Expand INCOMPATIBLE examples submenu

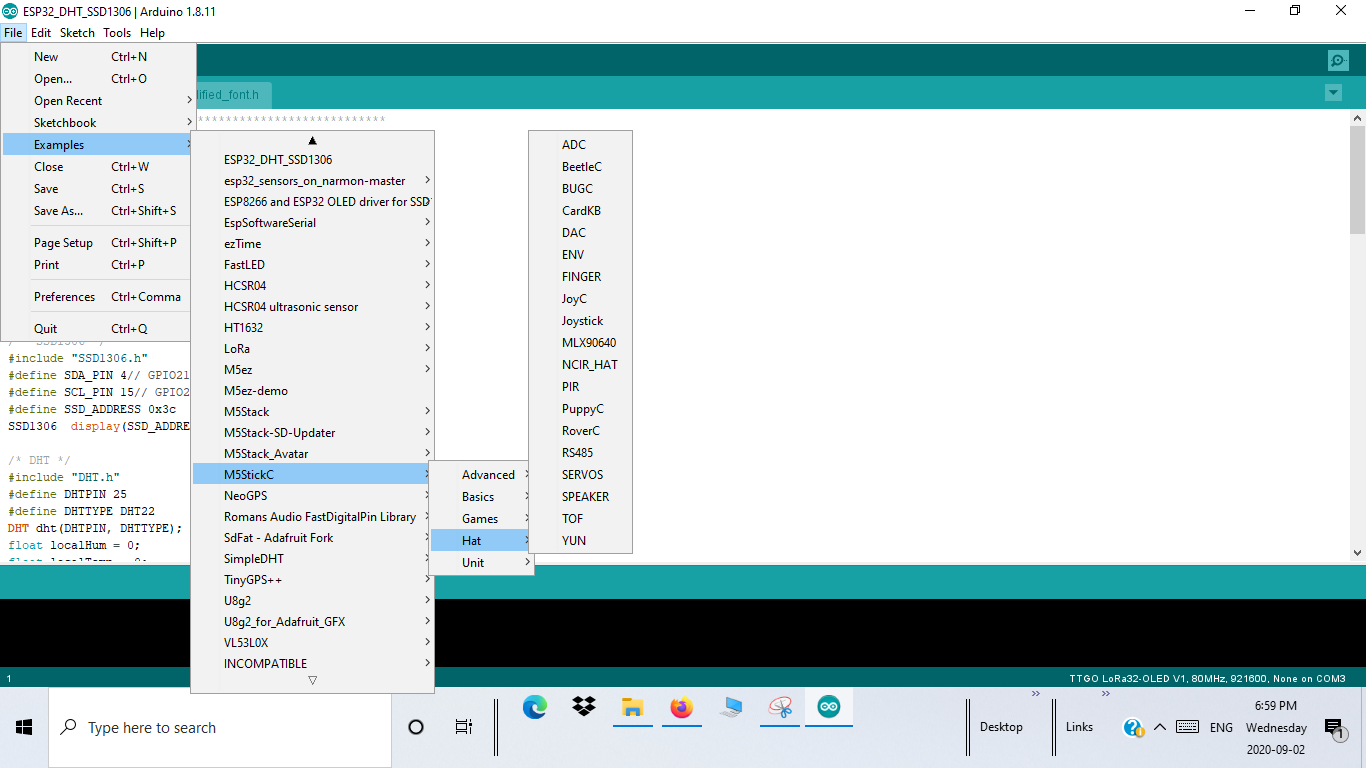click(312, 664)
